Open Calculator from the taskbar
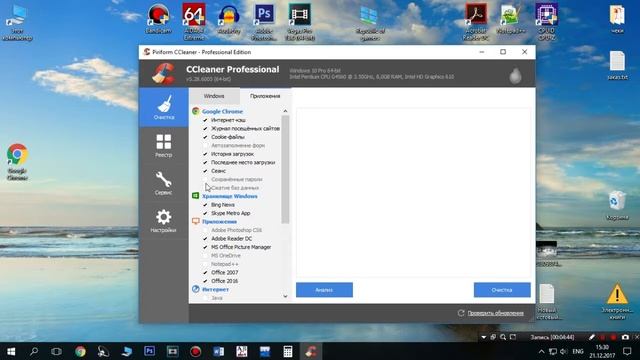 (x=287, y=351)
